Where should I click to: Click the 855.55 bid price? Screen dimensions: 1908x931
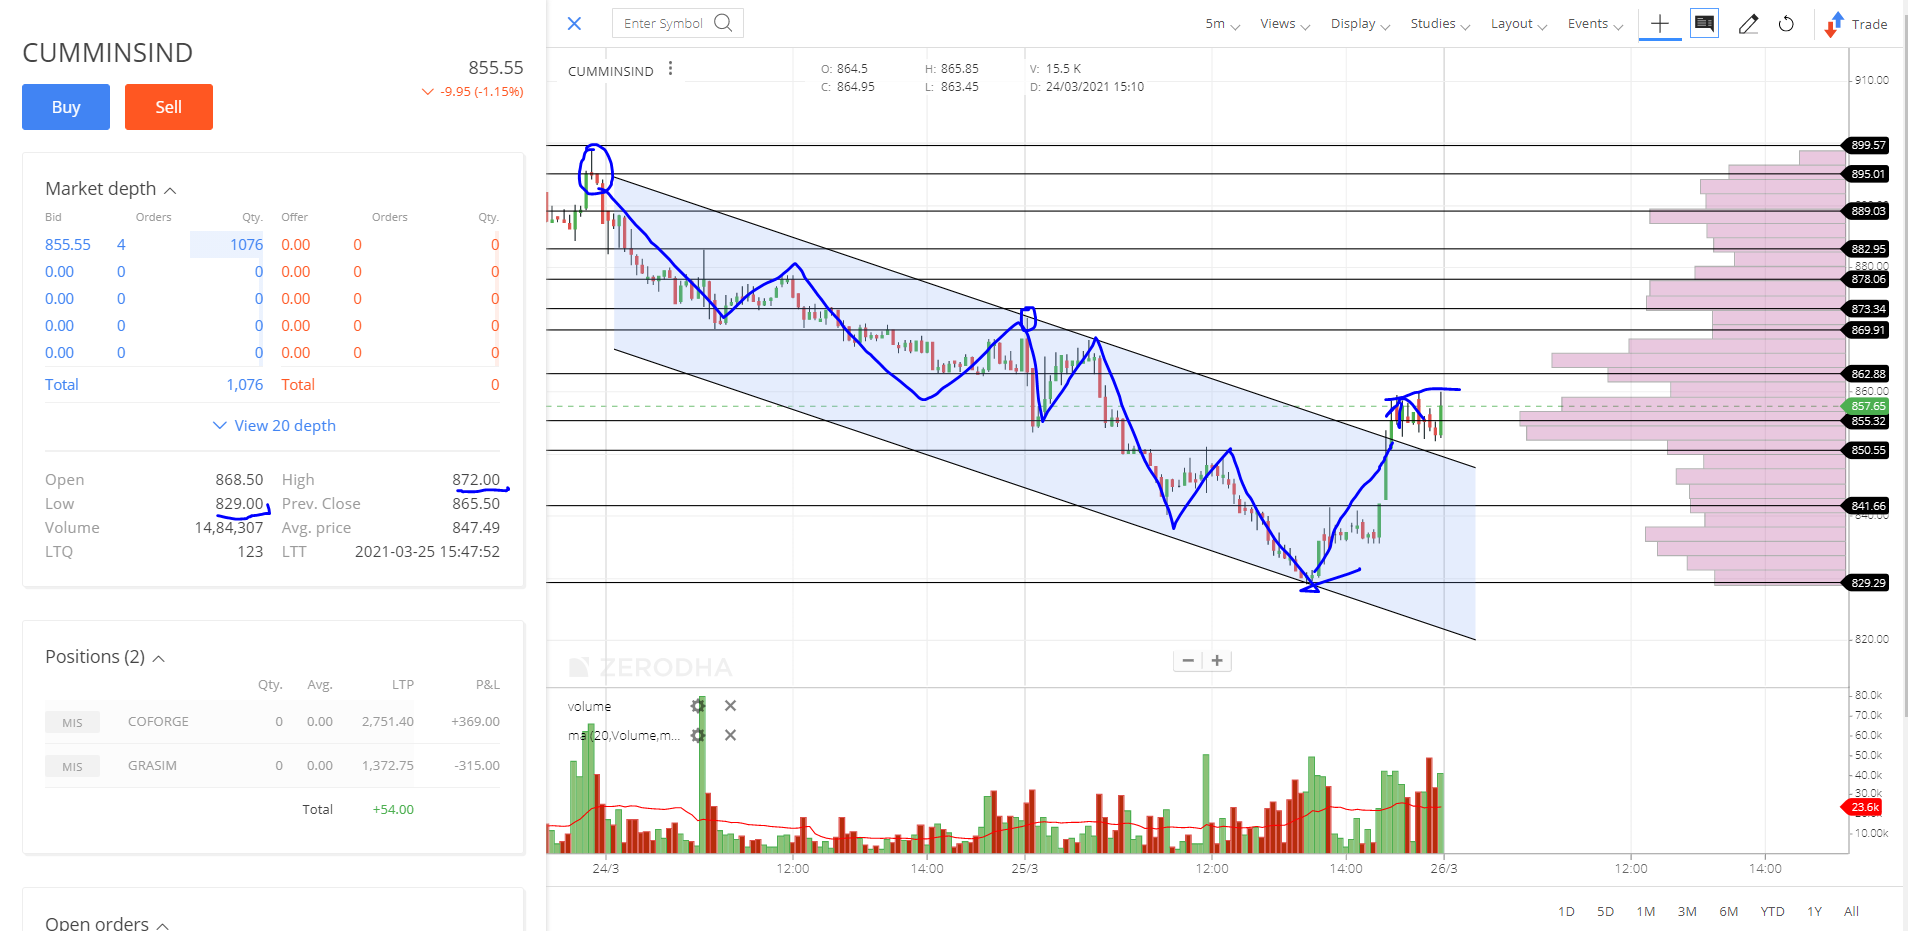[x=68, y=245]
